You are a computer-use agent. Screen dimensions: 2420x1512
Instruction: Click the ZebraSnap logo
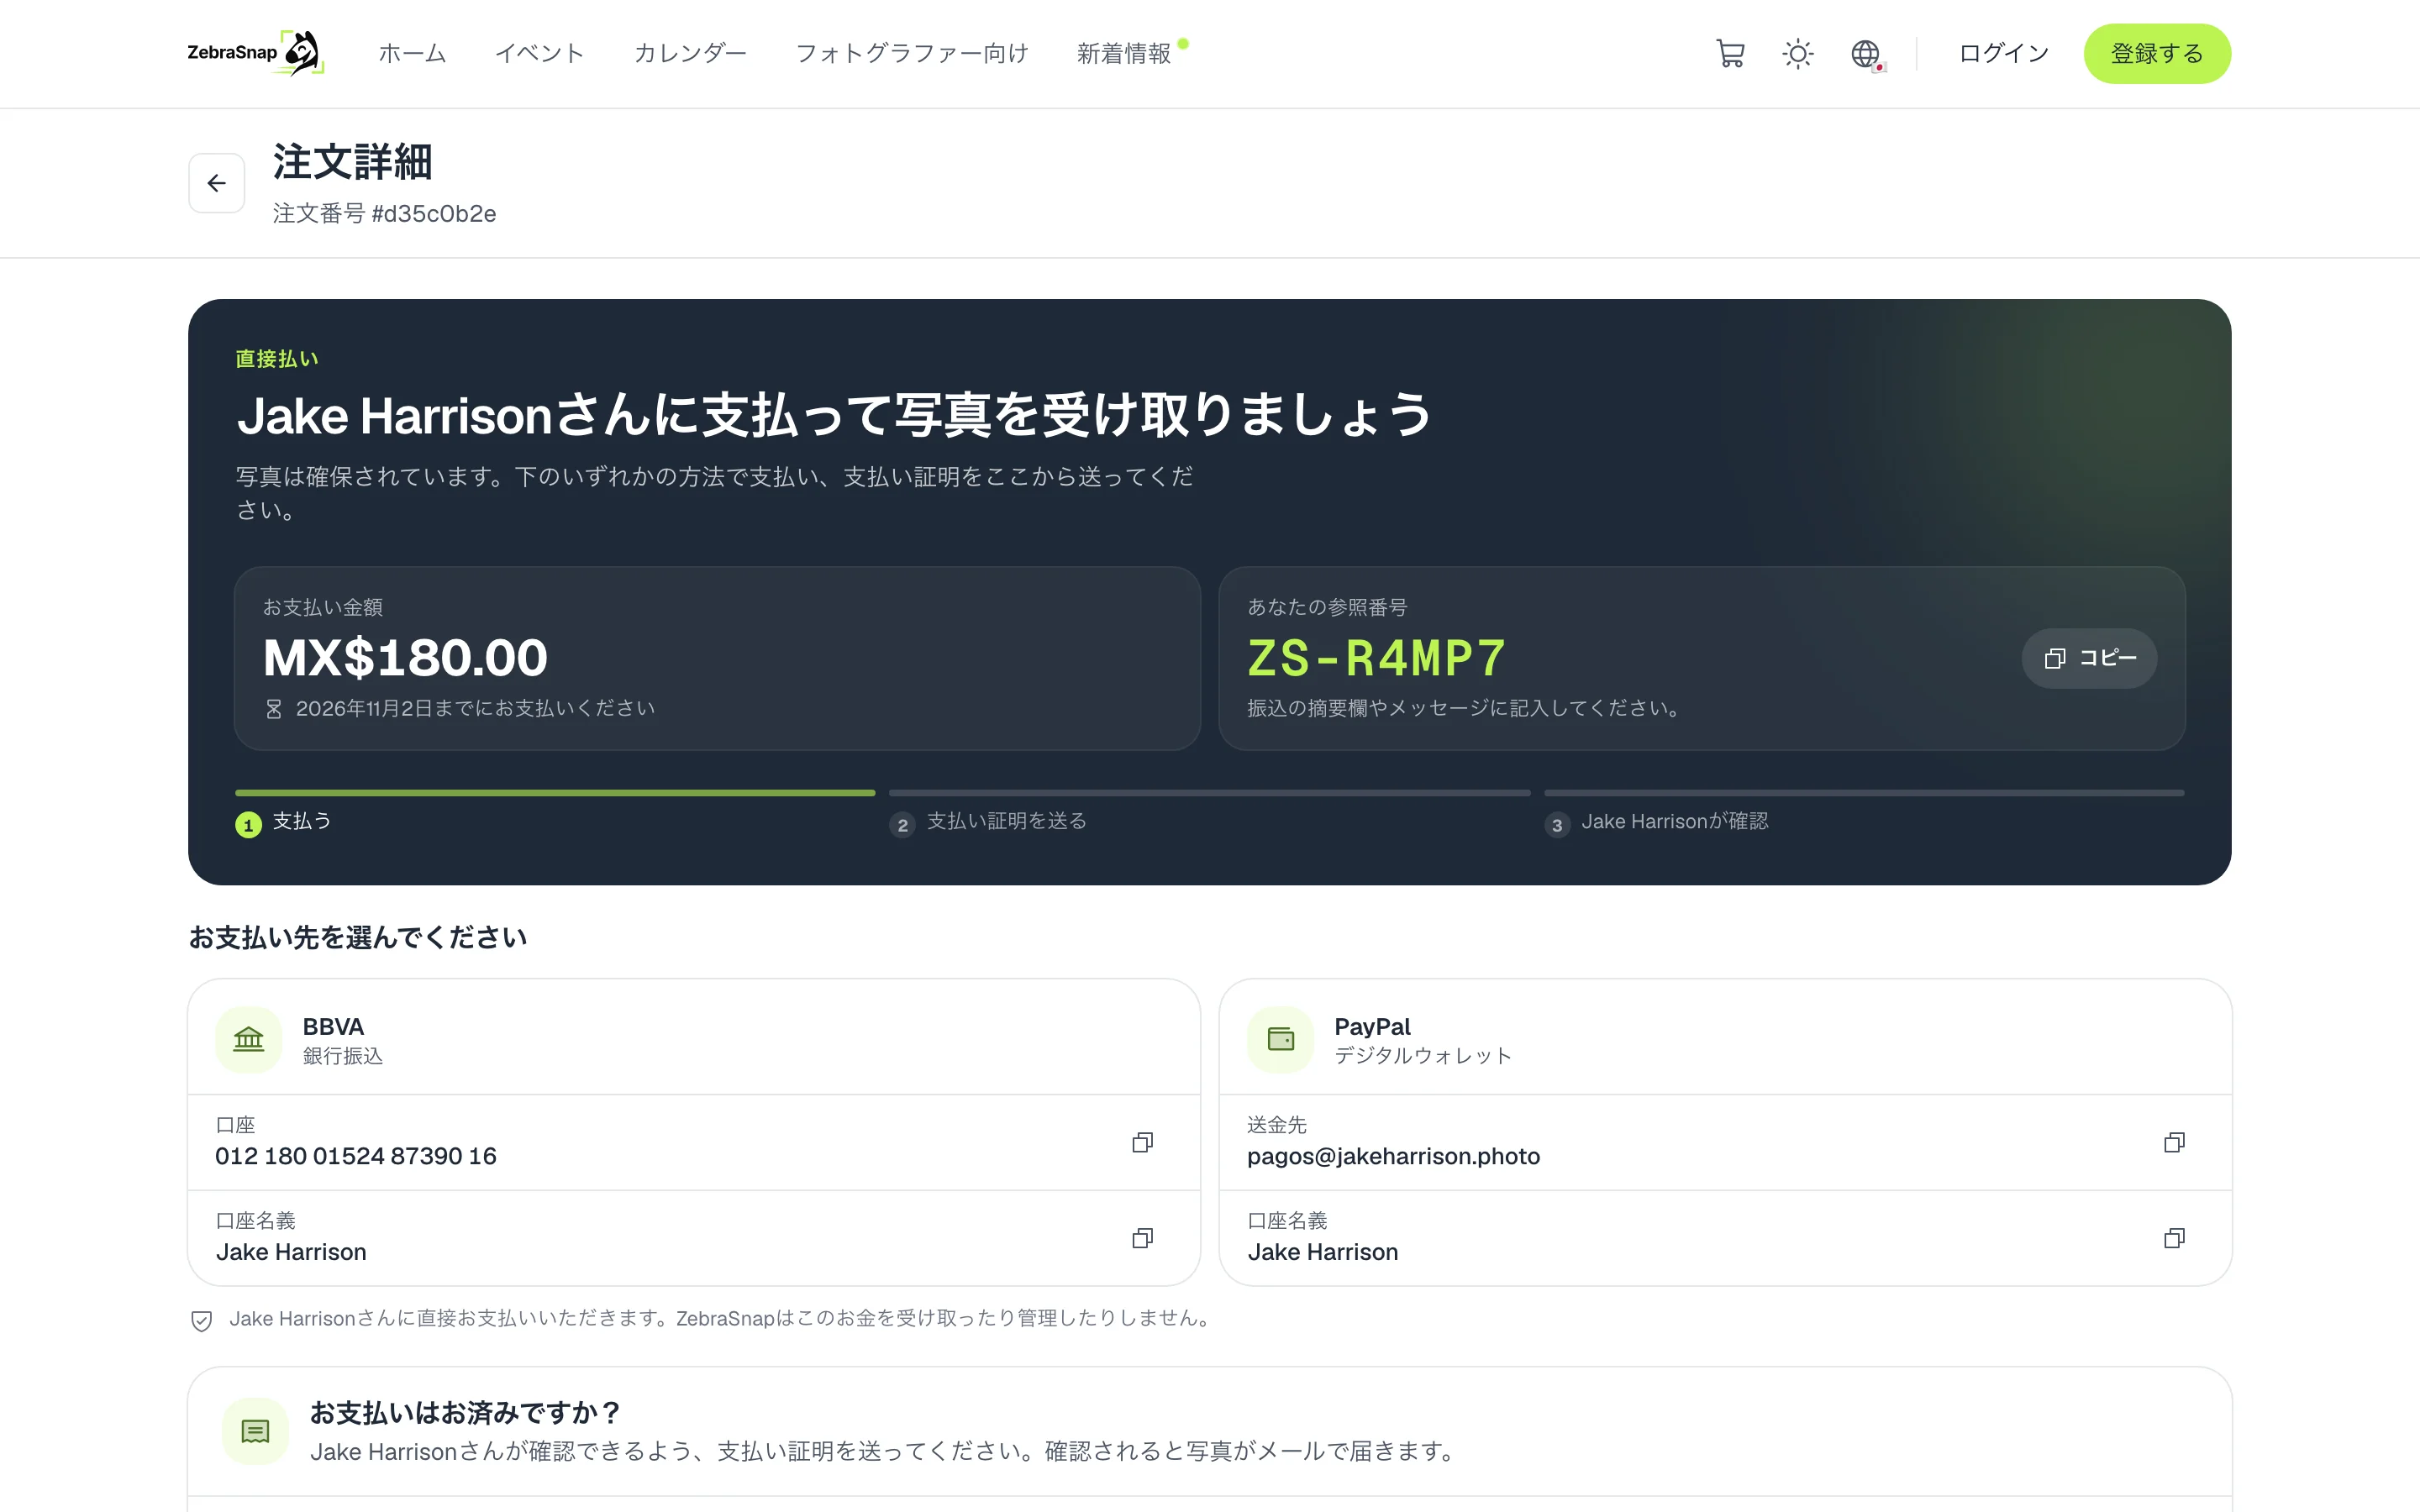pos(255,53)
